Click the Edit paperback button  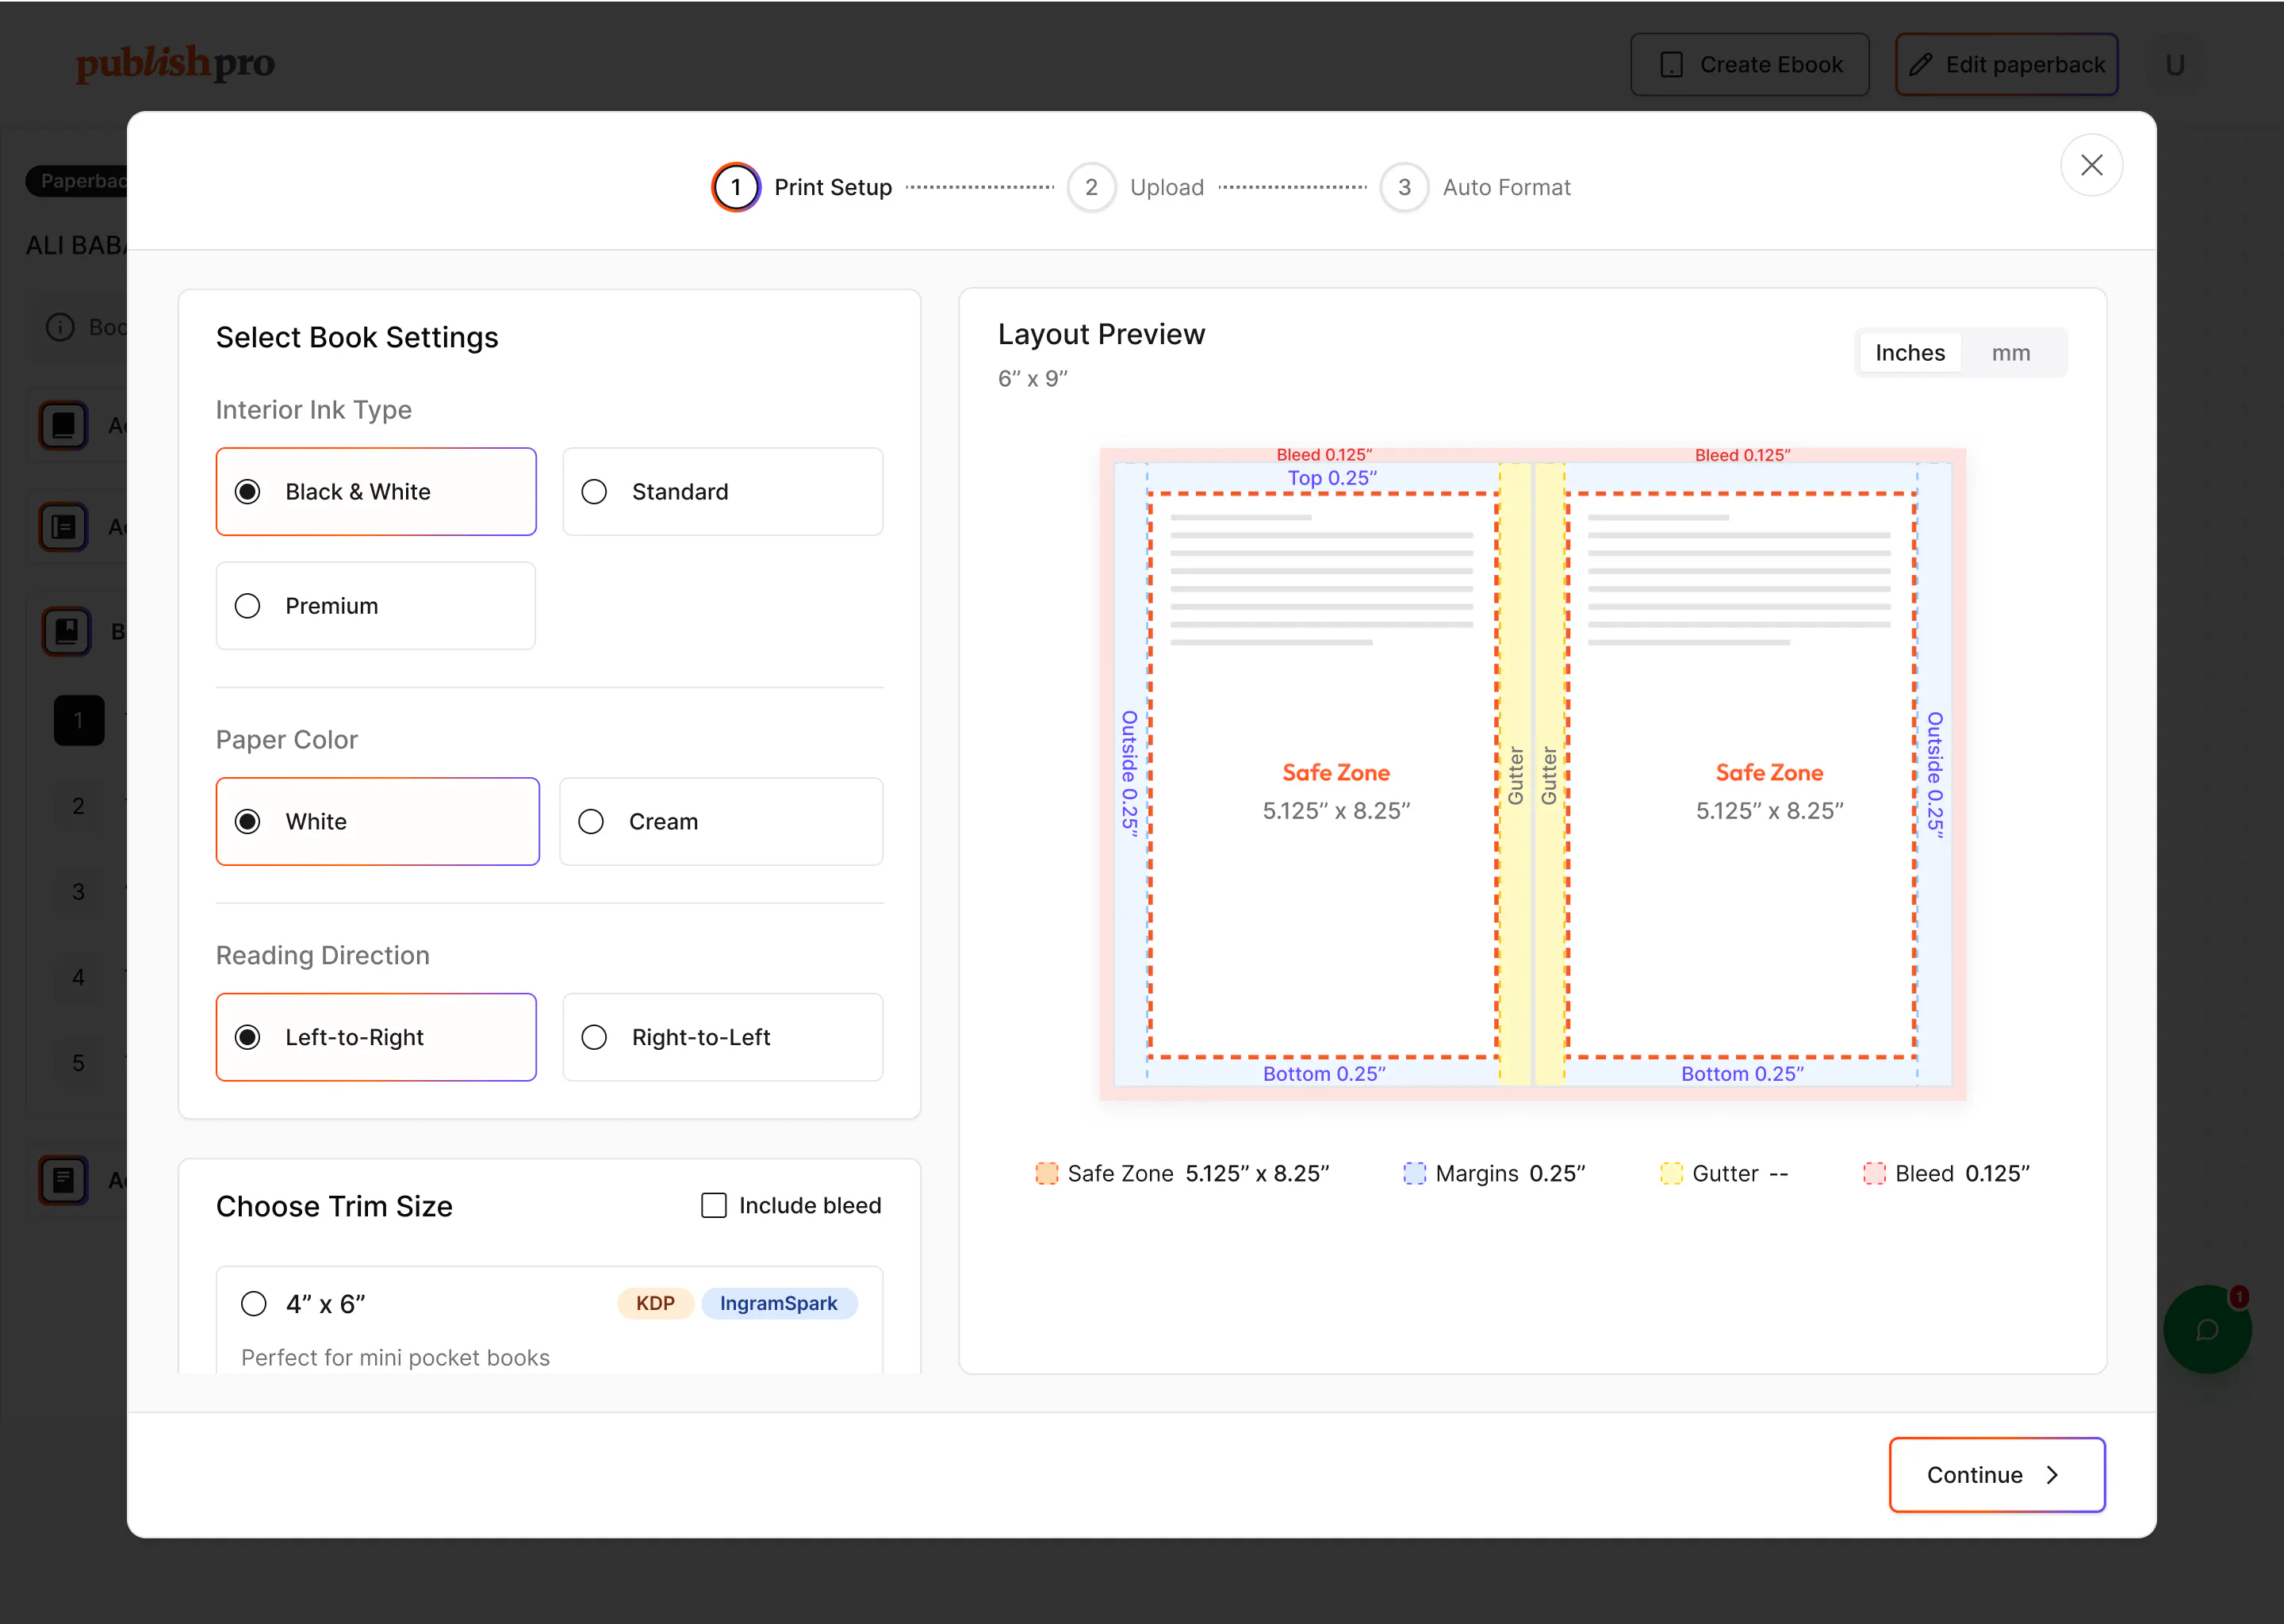pyautogui.click(x=2006, y=64)
